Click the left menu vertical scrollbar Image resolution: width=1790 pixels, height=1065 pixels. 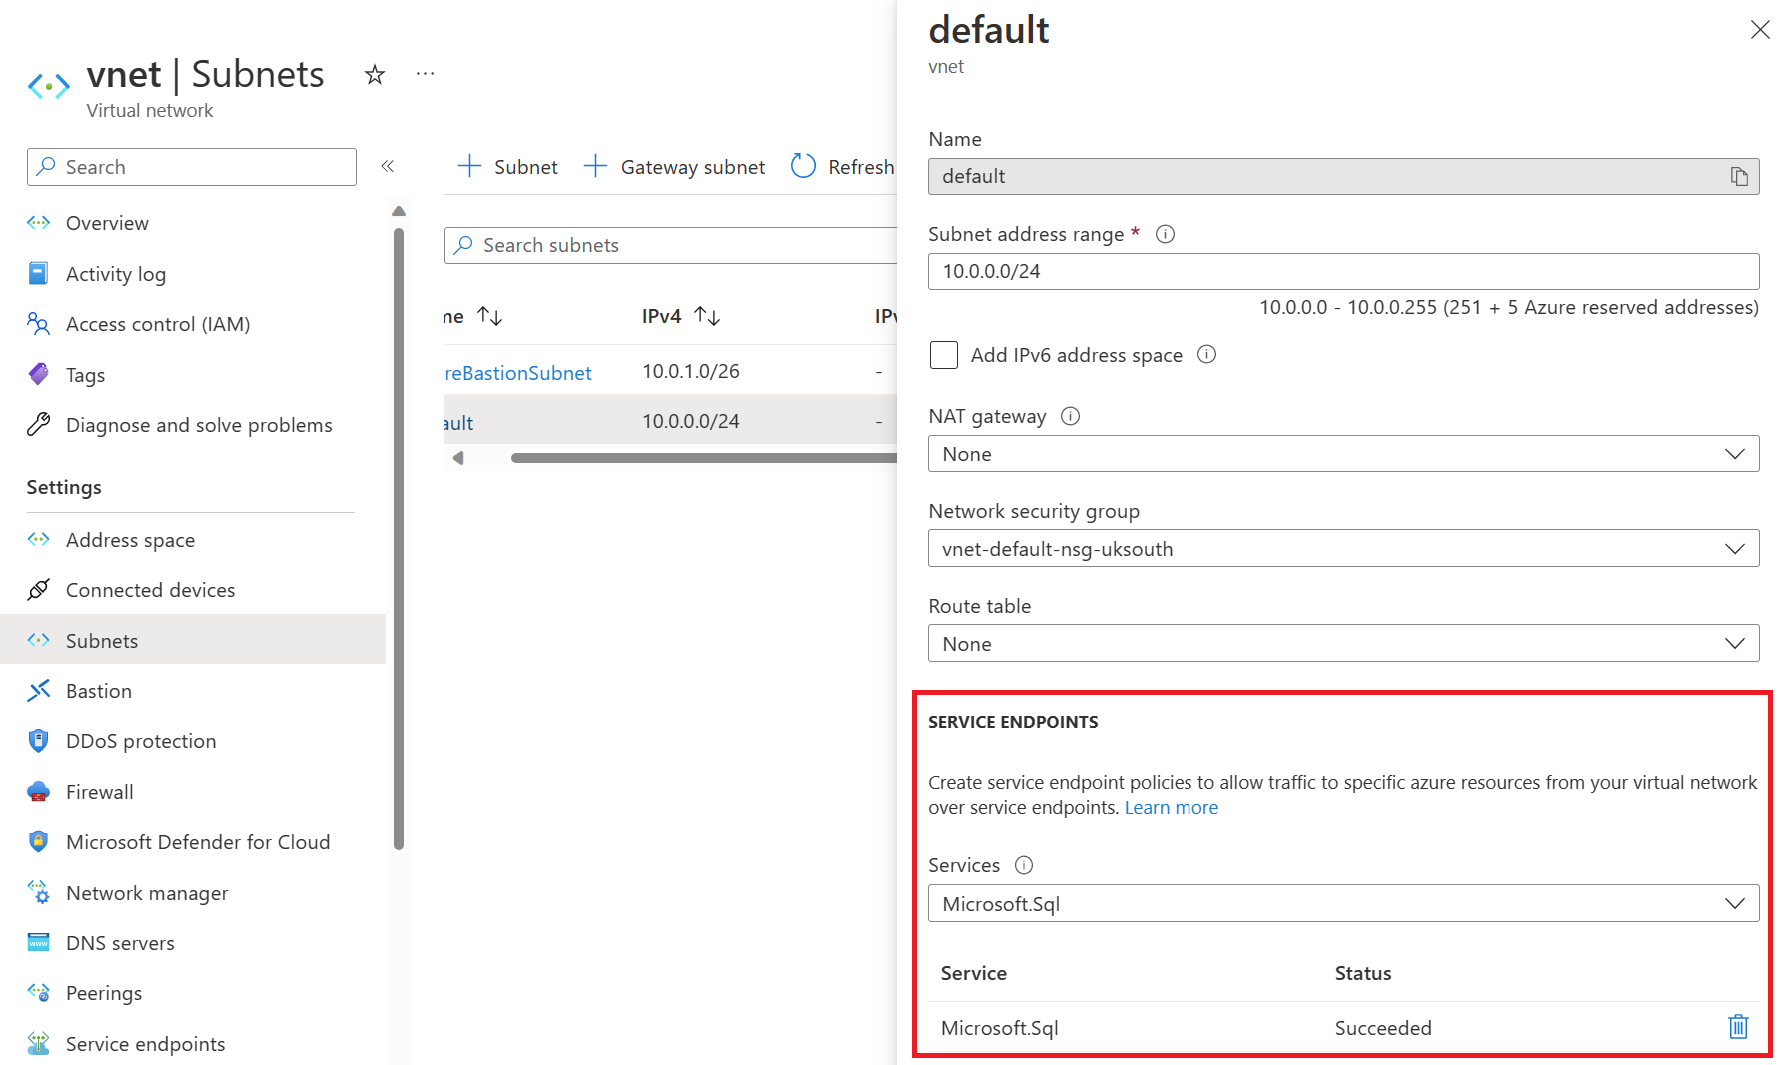399,540
